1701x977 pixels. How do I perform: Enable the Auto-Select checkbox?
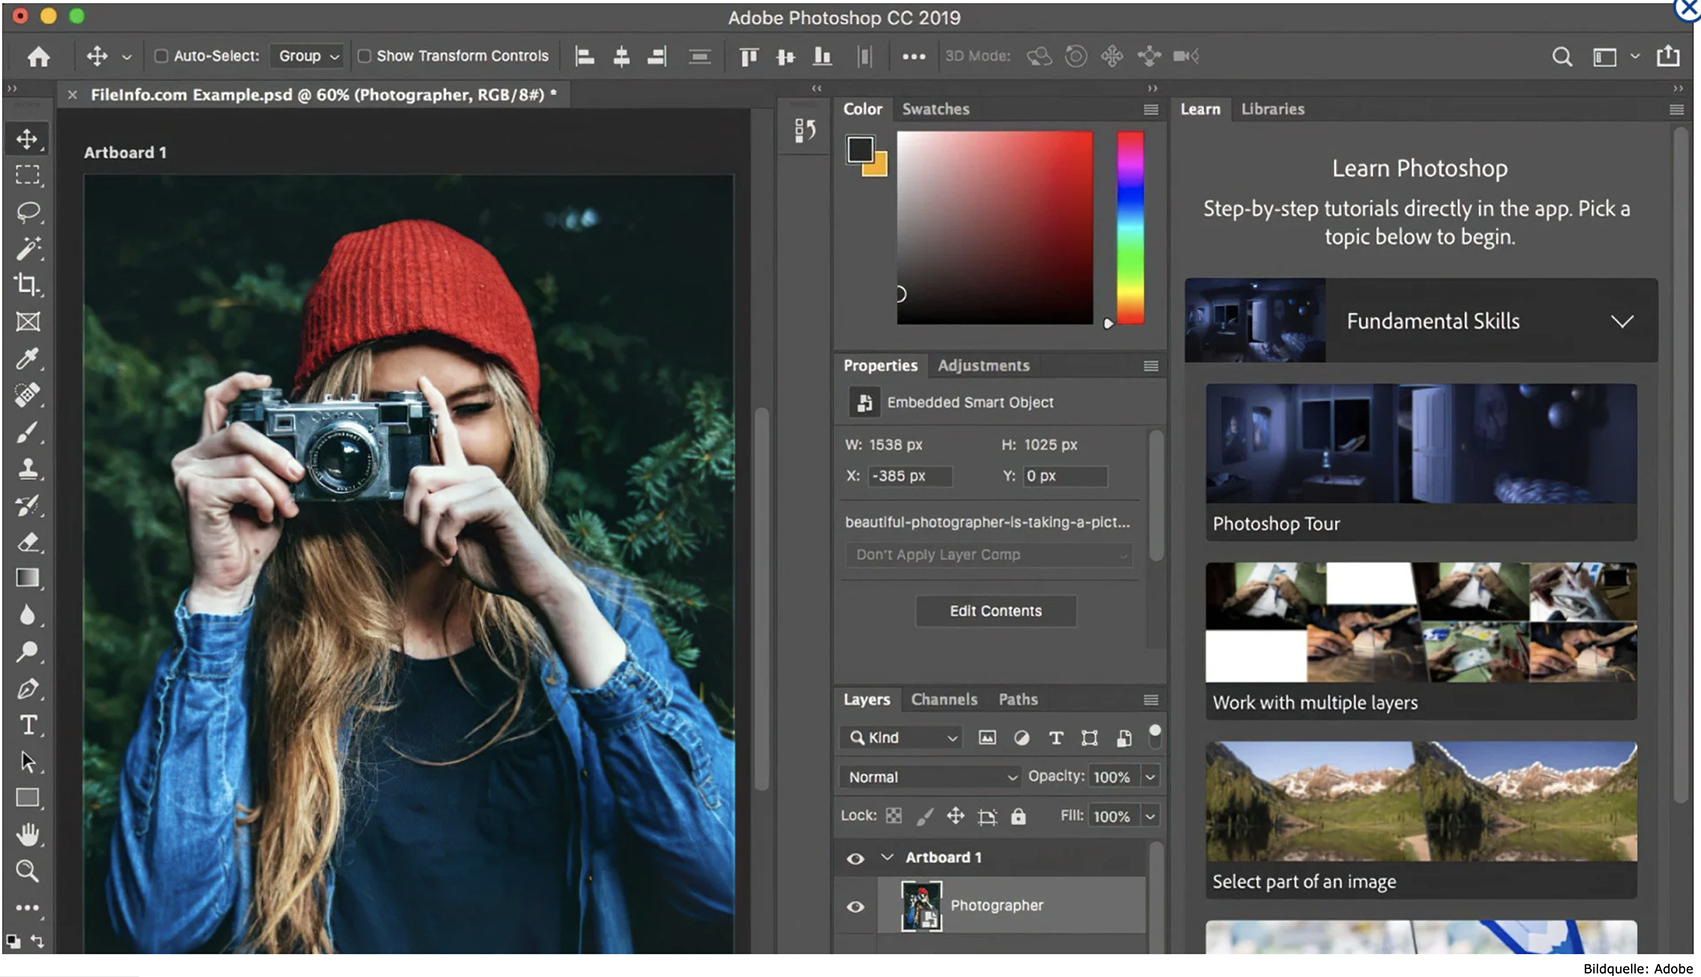click(161, 56)
